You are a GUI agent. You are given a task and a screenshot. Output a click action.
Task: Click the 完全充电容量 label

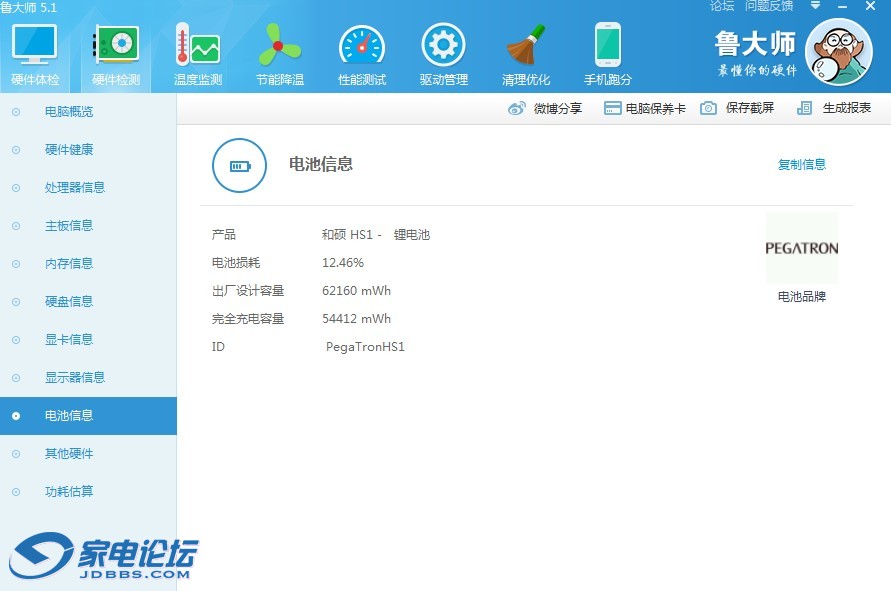(248, 318)
